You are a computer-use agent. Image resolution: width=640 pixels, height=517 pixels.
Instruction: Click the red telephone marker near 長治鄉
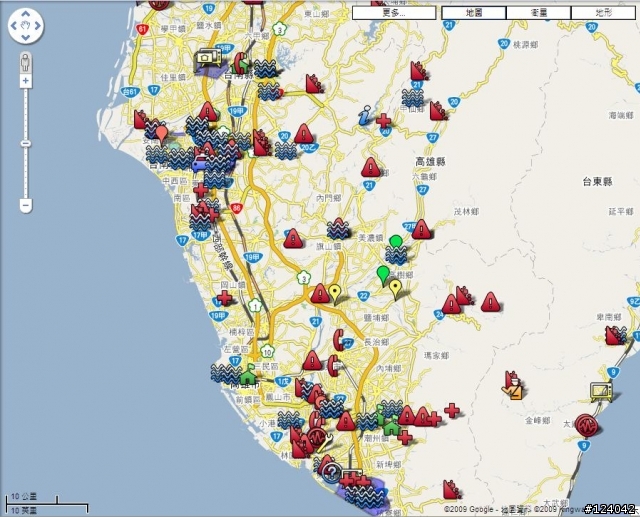coord(338,340)
